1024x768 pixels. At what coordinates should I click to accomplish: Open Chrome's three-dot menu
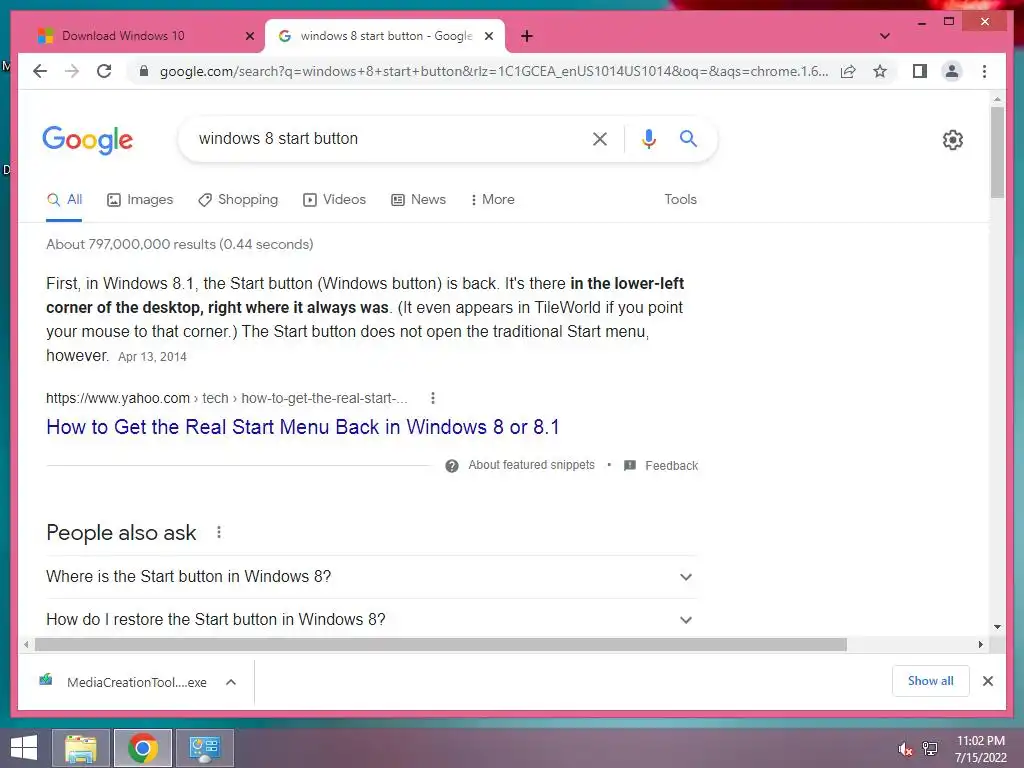coord(984,71)
